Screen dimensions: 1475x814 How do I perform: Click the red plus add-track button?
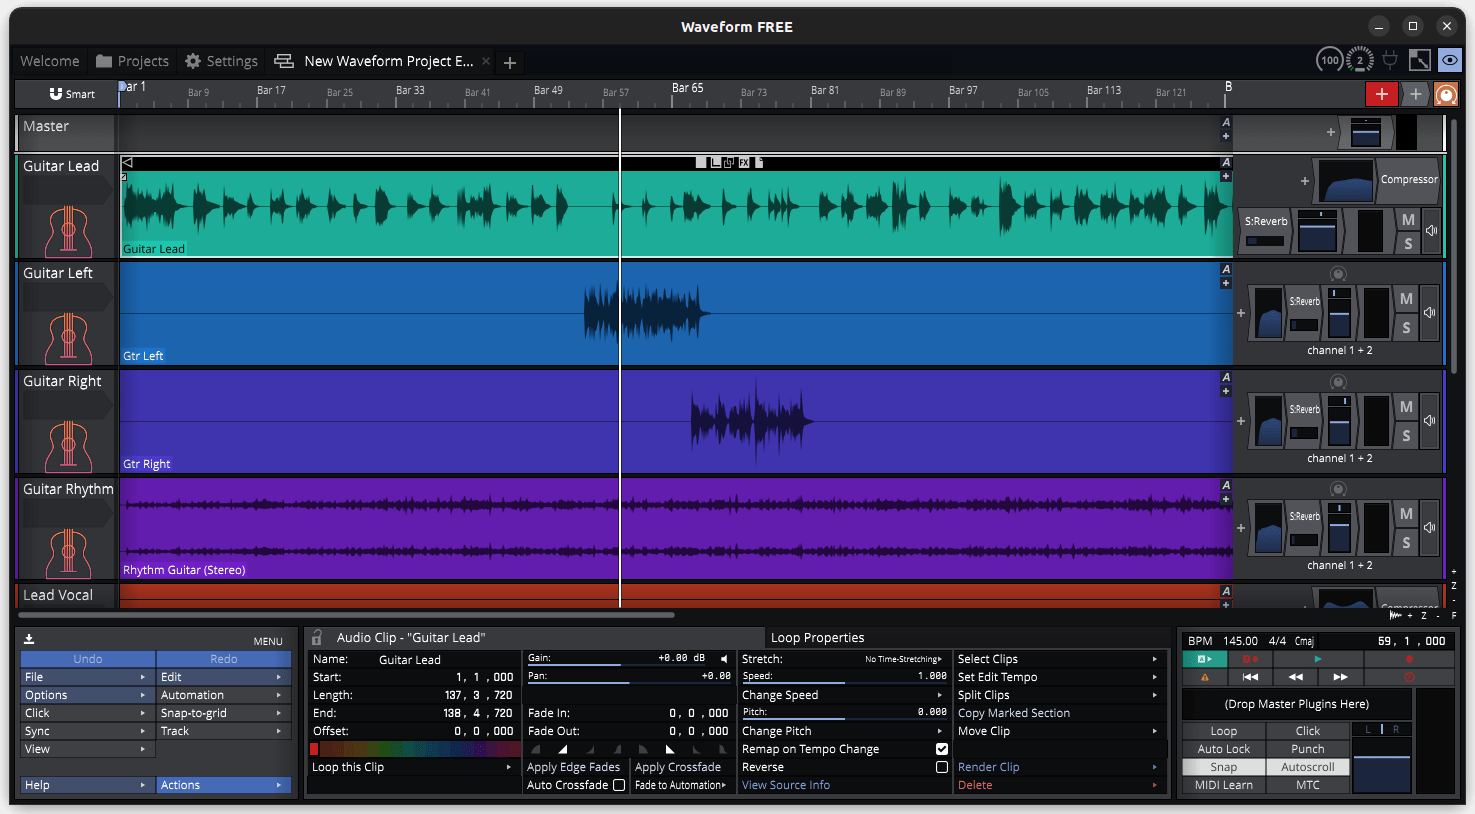[1381, 94]
